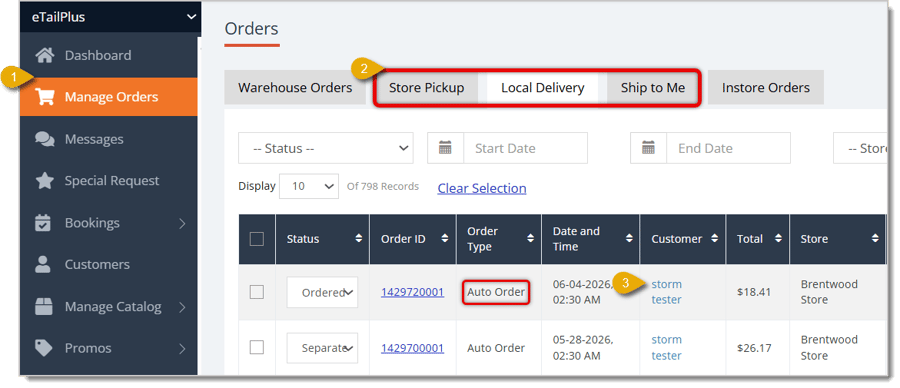Sort by the Status column arrows
The width and height of the screenshot is (900, 388).
pyautogui.click(x=359, y=239)
